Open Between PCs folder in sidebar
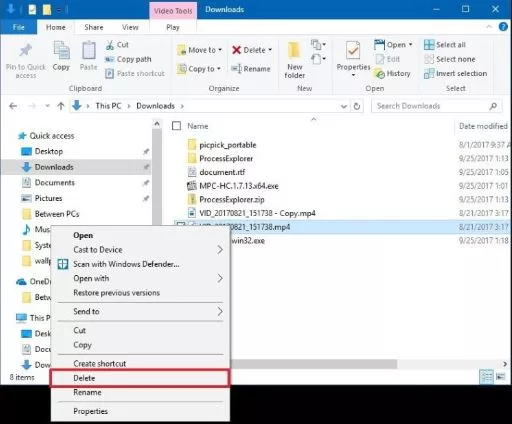The height and width of the screenshot is (424, 512). [57, 214]
